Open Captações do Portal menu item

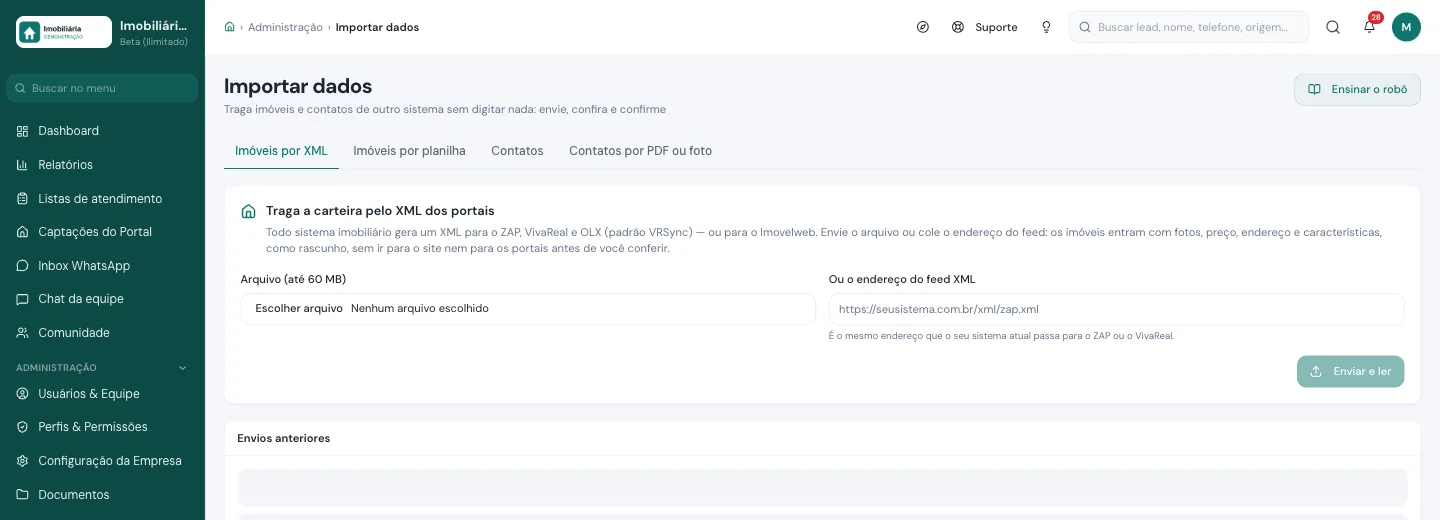click(102, 232)
